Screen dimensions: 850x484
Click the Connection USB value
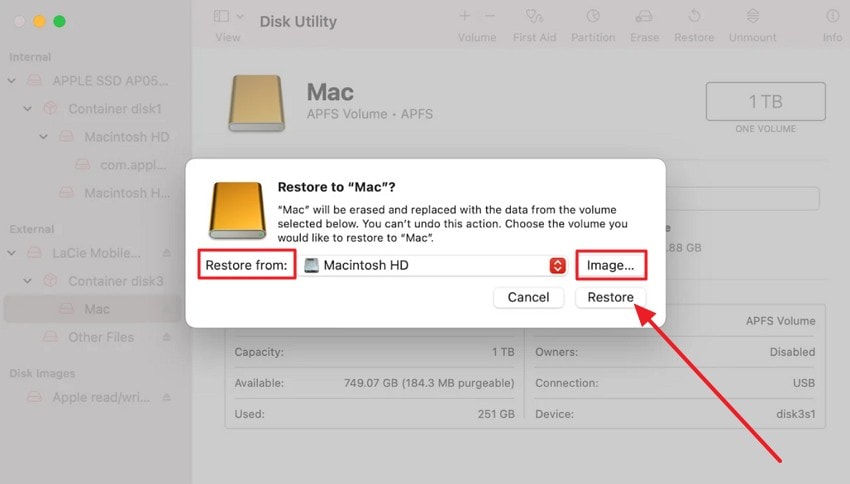[x=803, y=383]
